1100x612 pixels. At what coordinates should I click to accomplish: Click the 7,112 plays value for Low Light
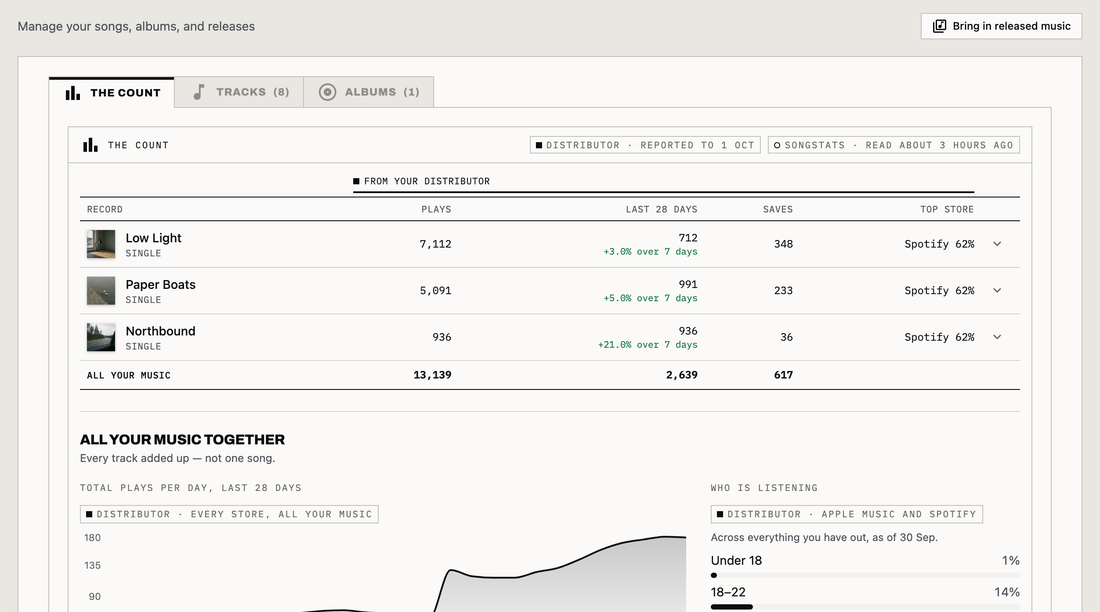pyautogui.click(x=435, y=244)
